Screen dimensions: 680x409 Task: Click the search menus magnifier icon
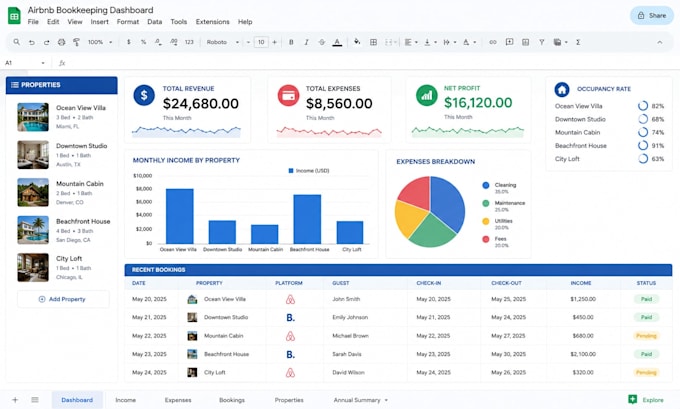(16, 42)
